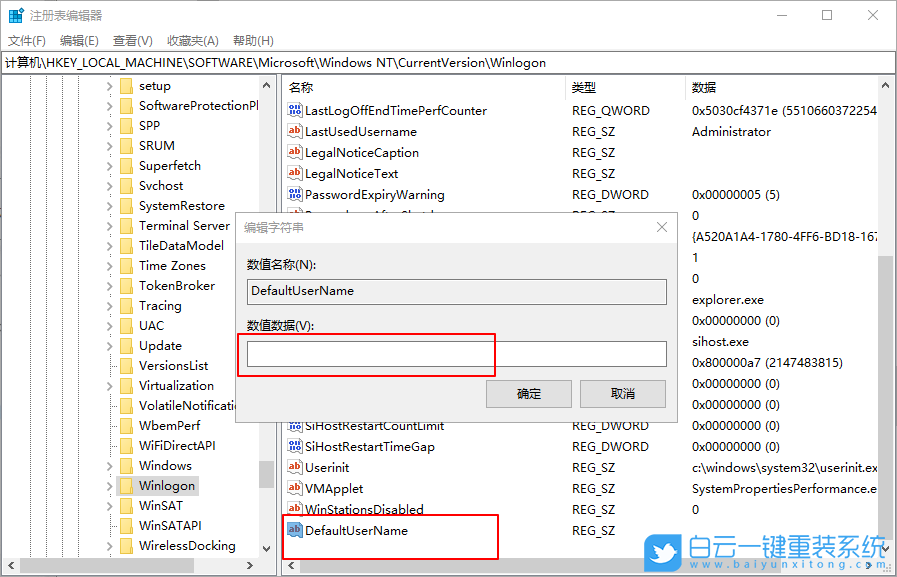The height and width of the screenshot is (577, 897).
Task: Click the DWORD icon beside PasswordExpiryWarning
Action: 295,194
